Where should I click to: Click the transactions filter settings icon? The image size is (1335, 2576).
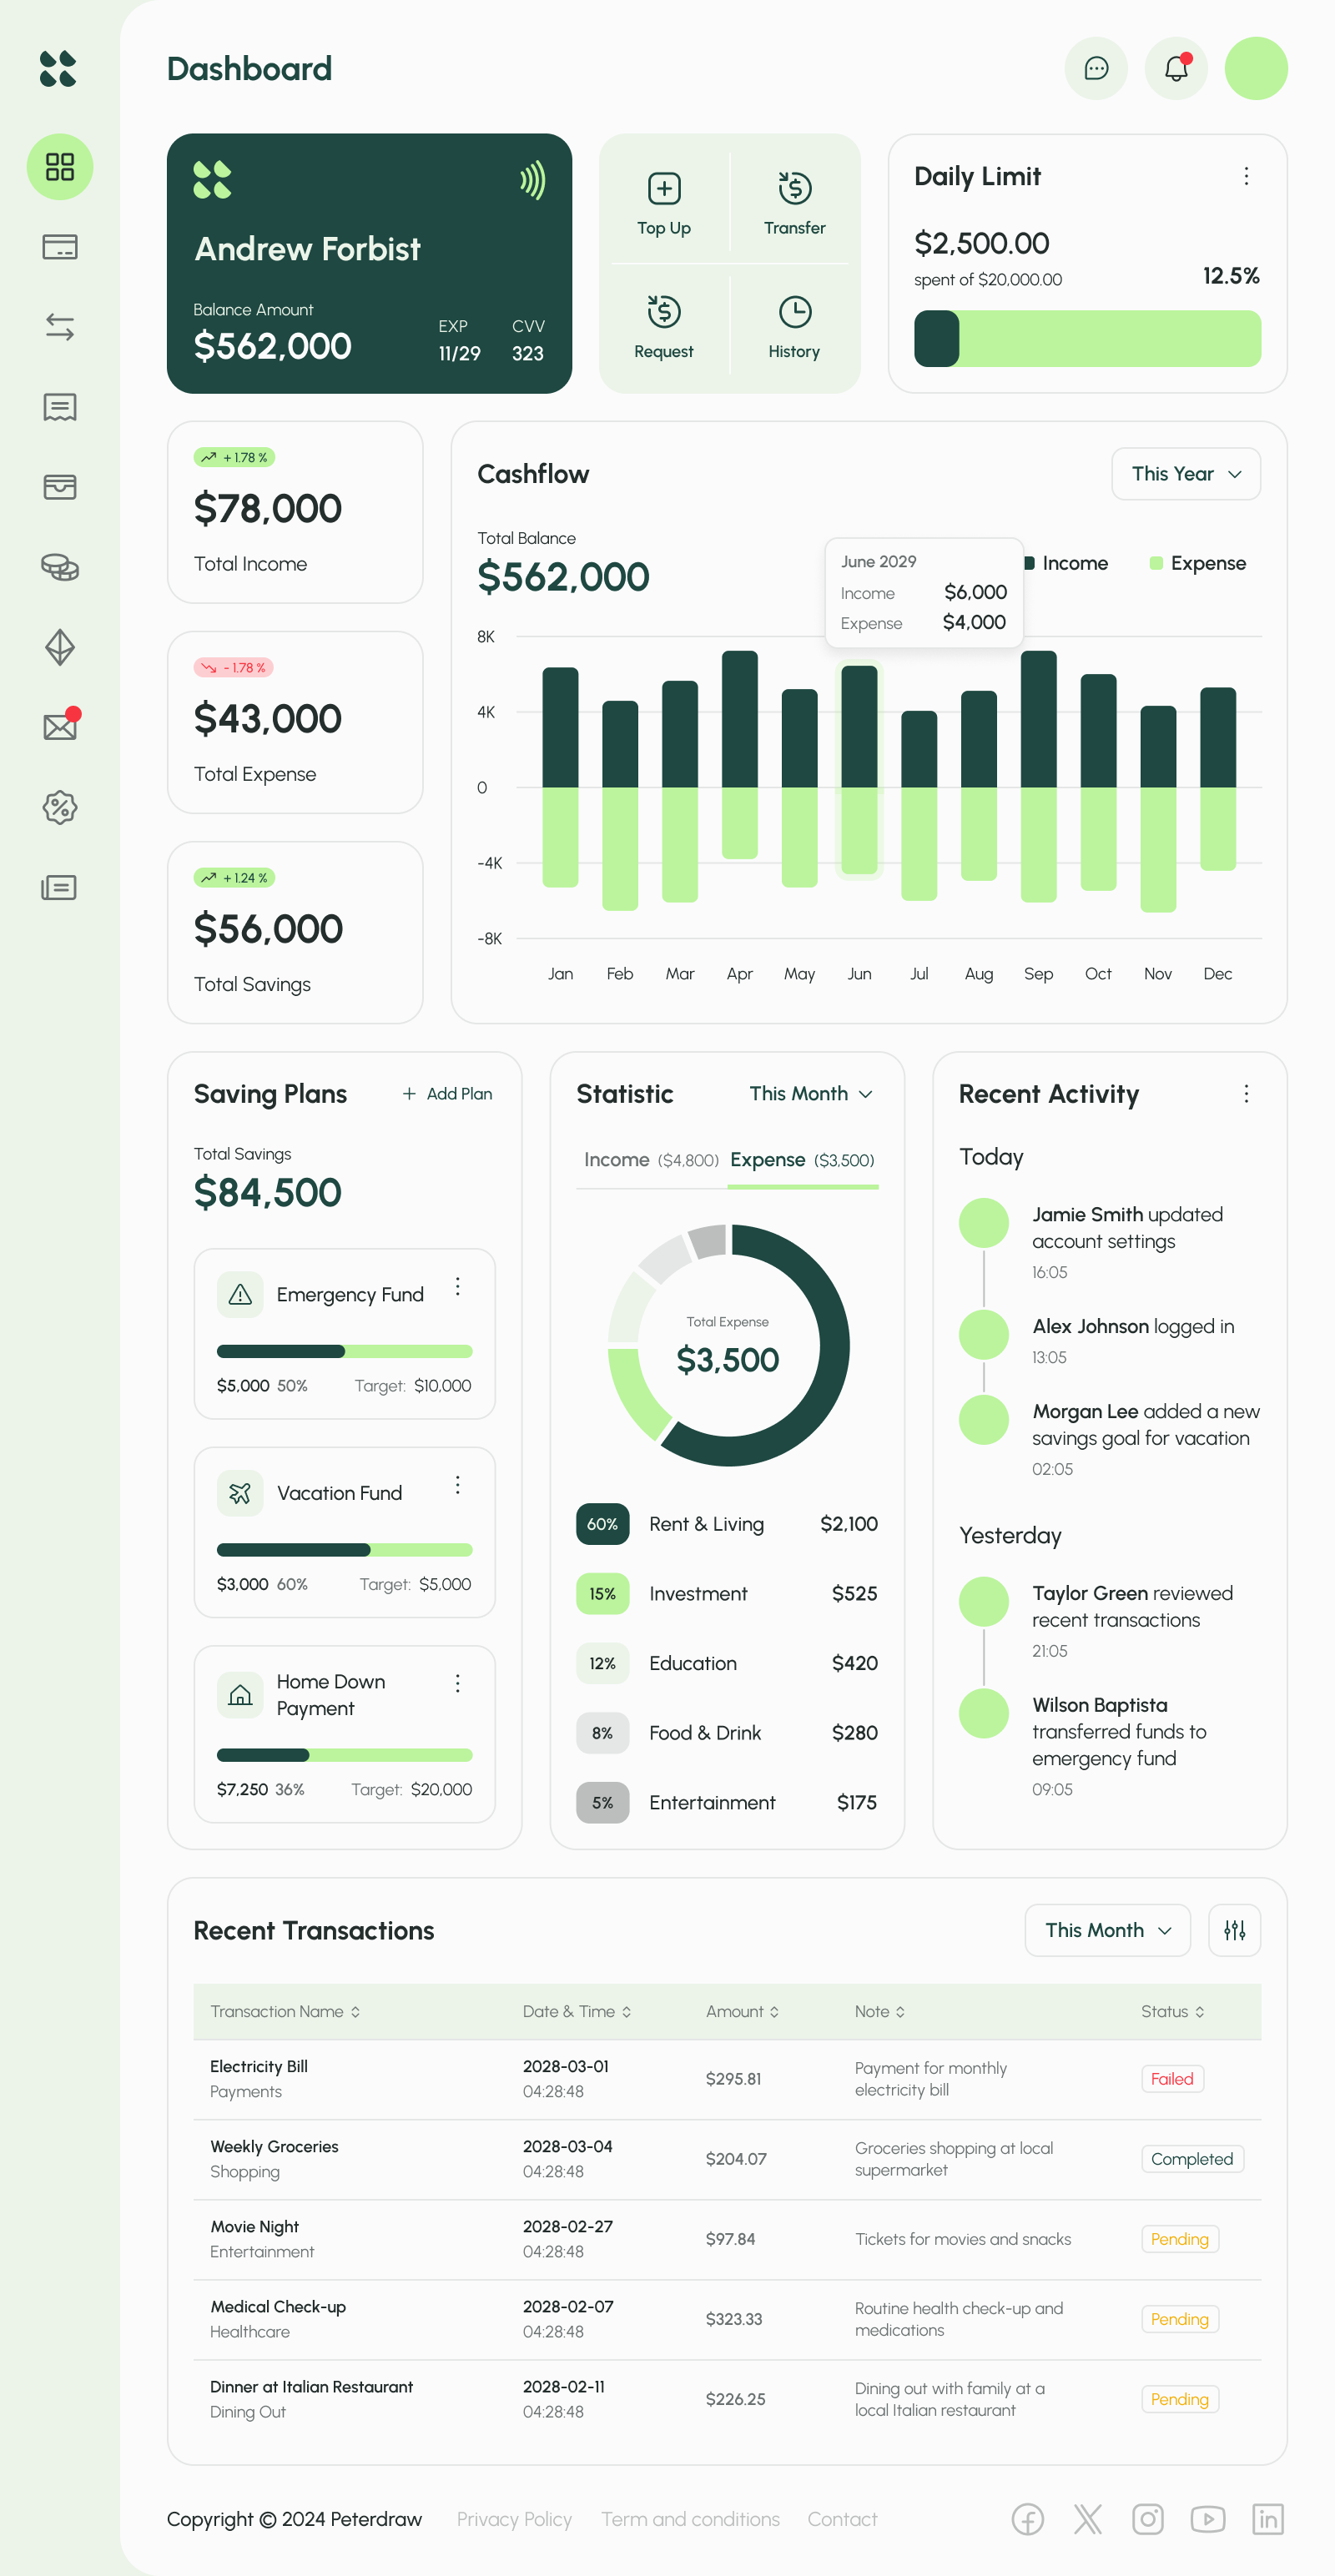(1234, 1930)
